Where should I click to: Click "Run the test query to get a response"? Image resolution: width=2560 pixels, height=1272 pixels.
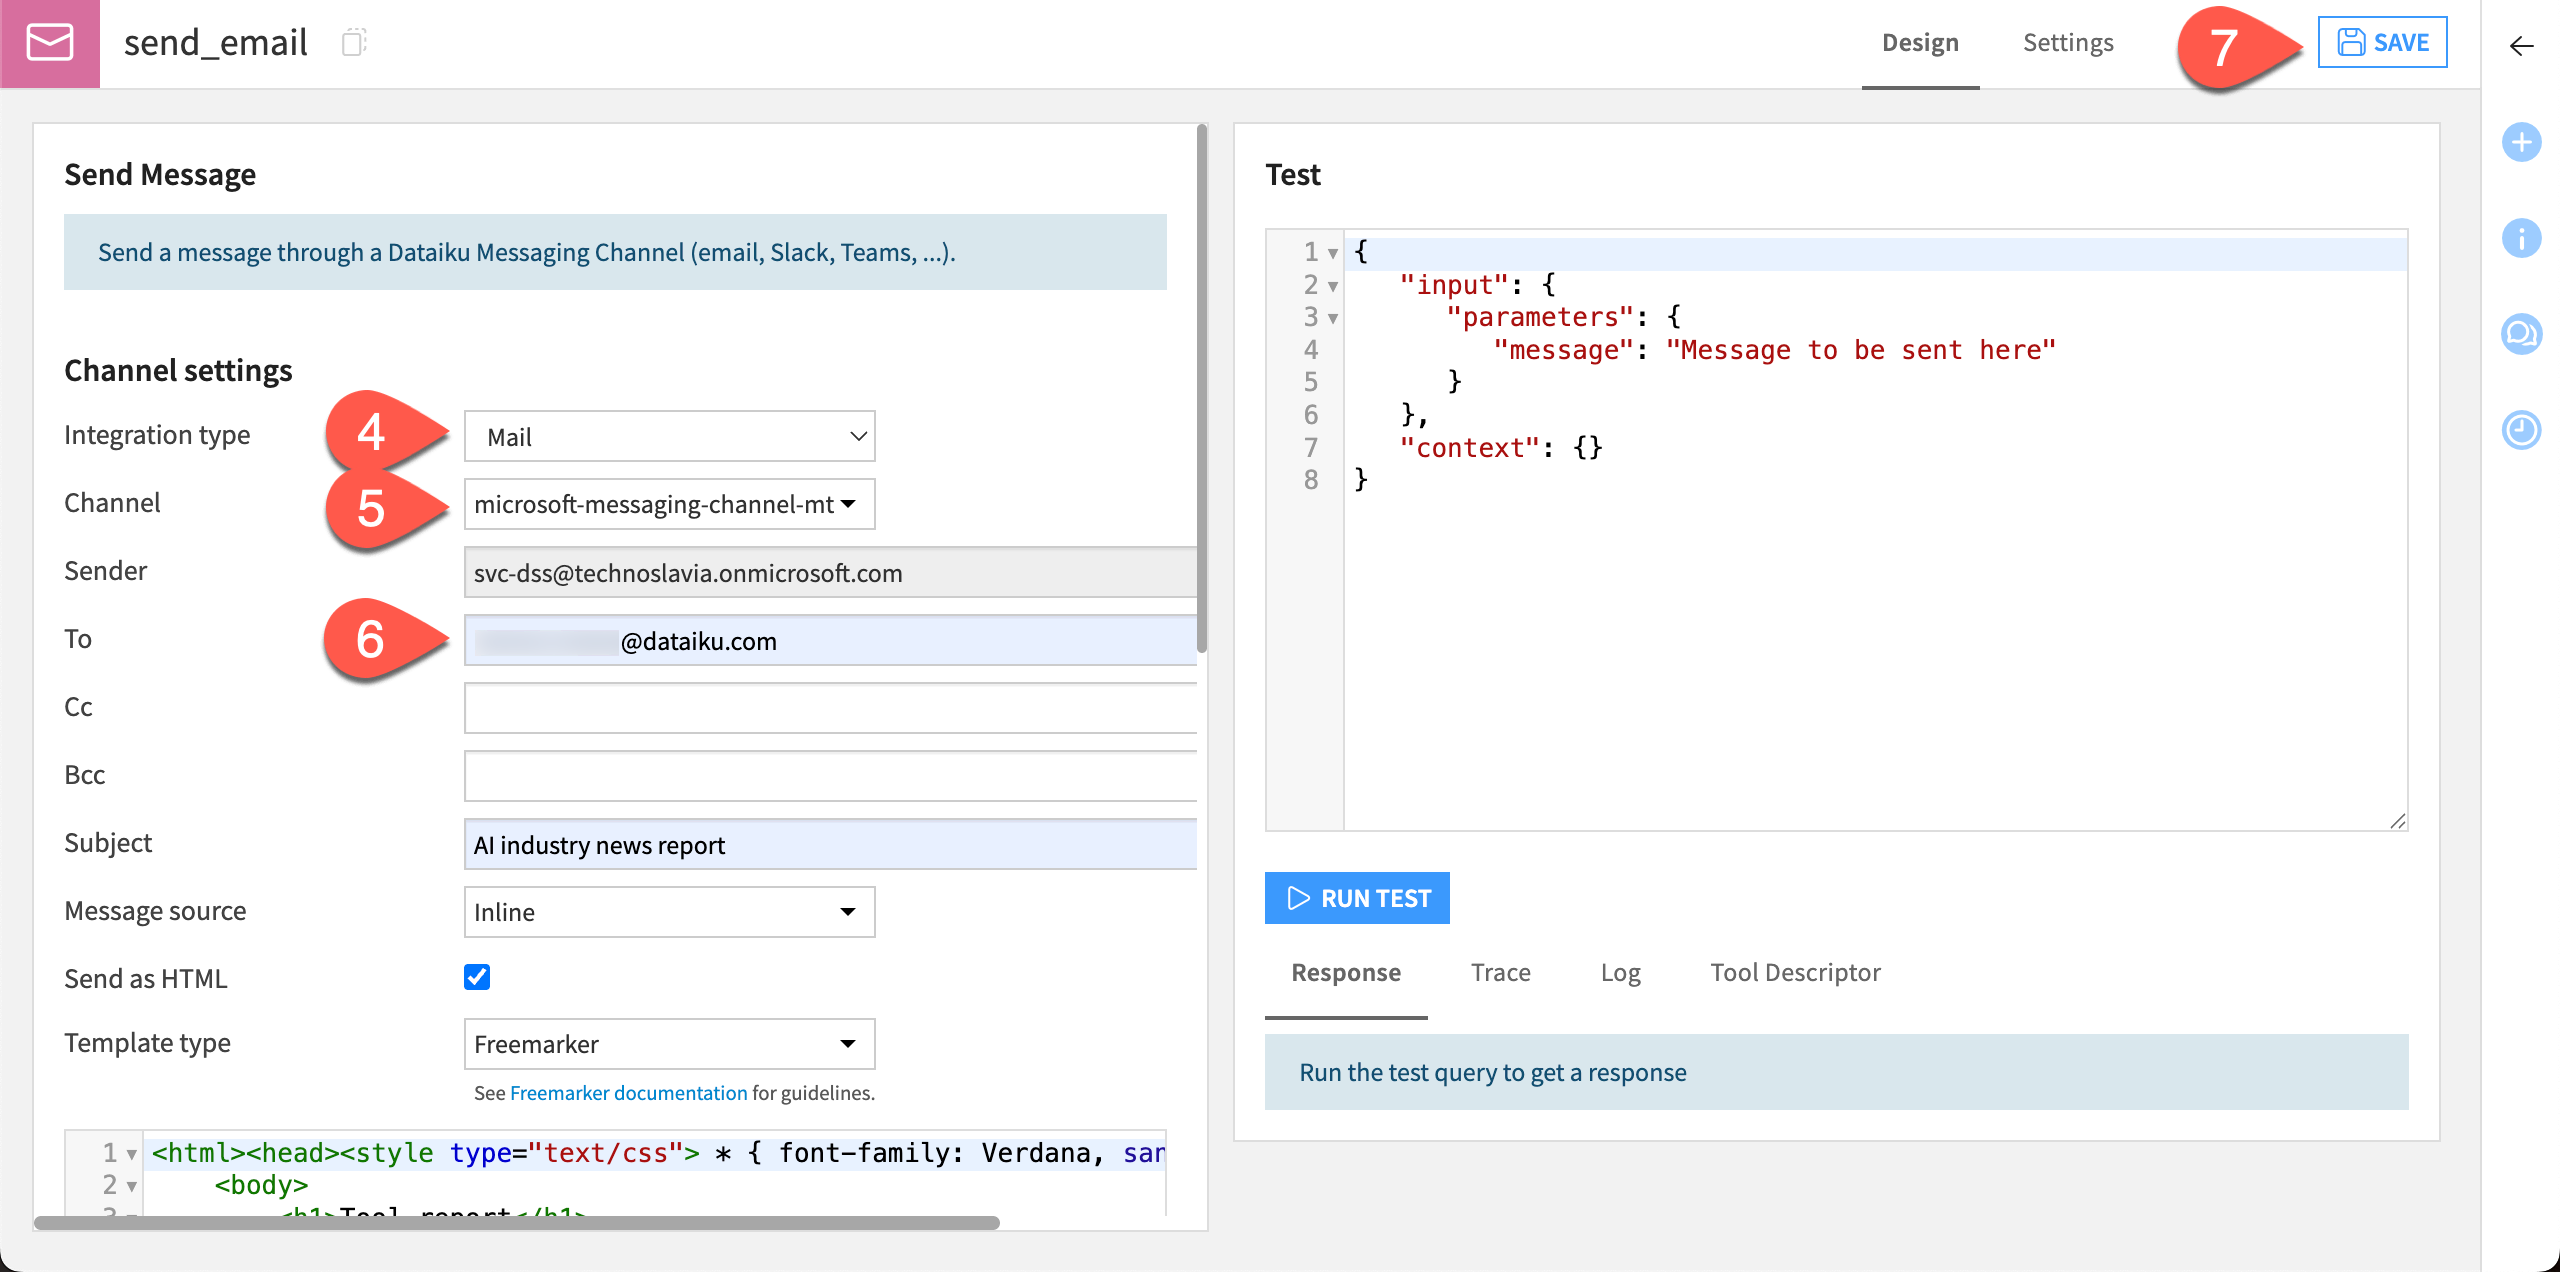(x=1492, y=1072)
